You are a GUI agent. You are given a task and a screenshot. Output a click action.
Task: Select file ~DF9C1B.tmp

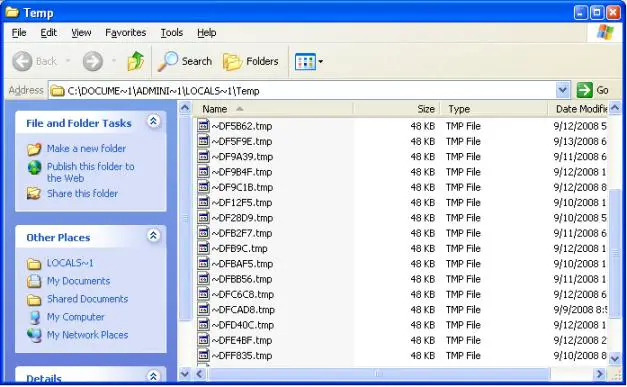242,188
